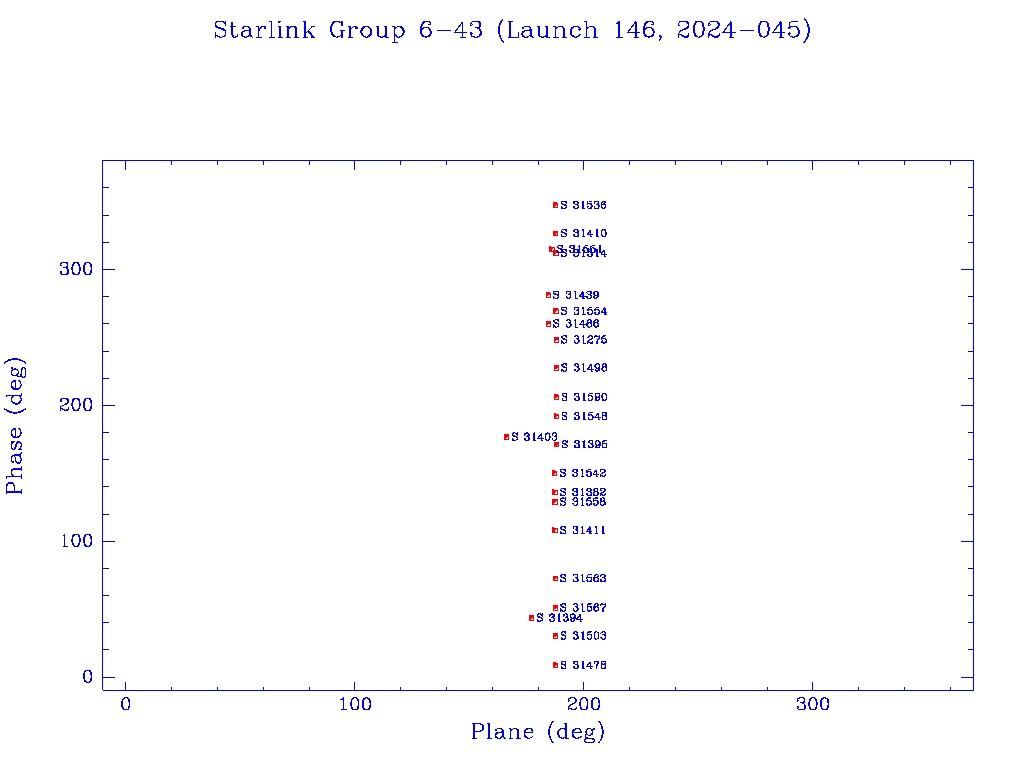The width and height of the screenshot is (1024, 768).
Task: Click the '300' tick label on the Phase axis
Action: coord(76,269)
